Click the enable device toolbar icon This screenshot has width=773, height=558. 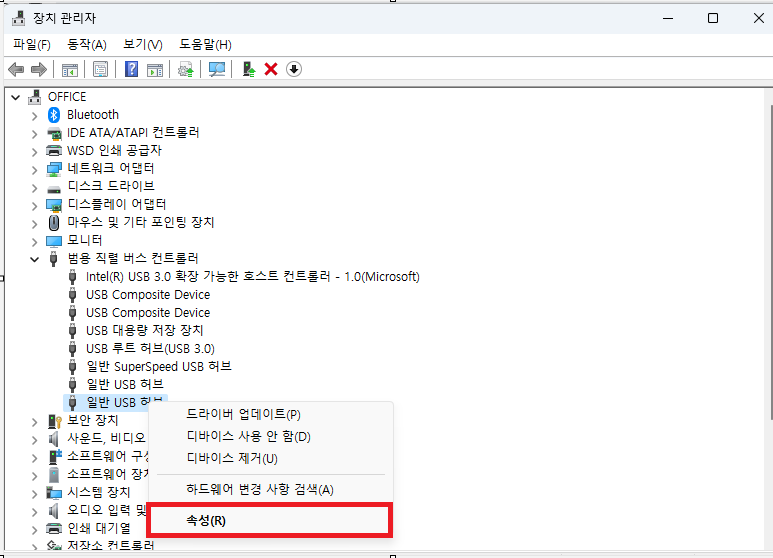(x=249, y=70)
